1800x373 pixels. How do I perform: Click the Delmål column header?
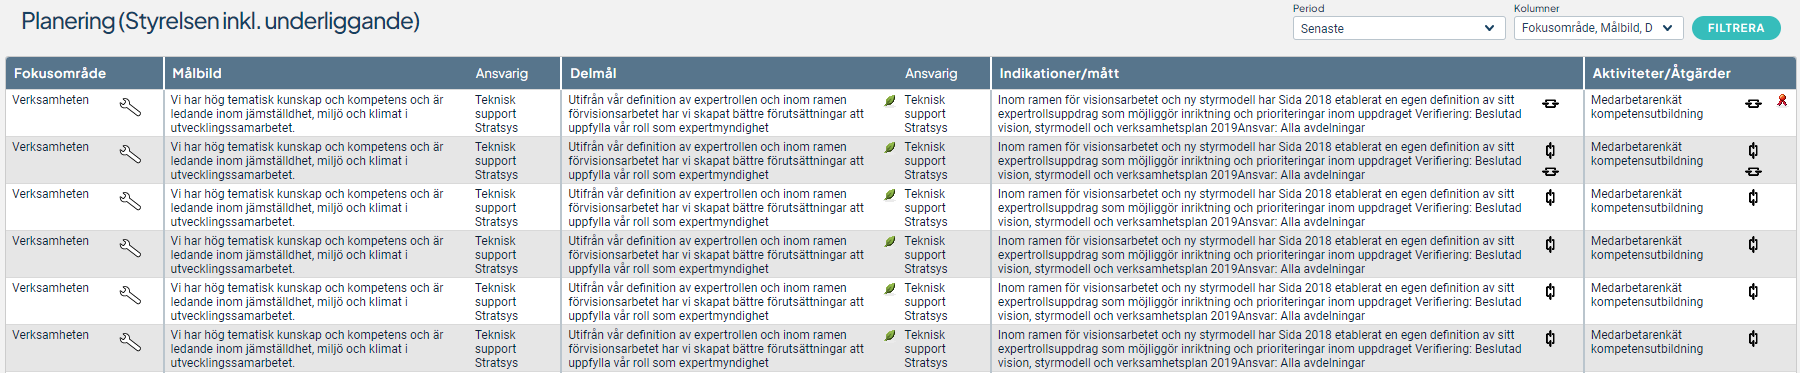593,73
